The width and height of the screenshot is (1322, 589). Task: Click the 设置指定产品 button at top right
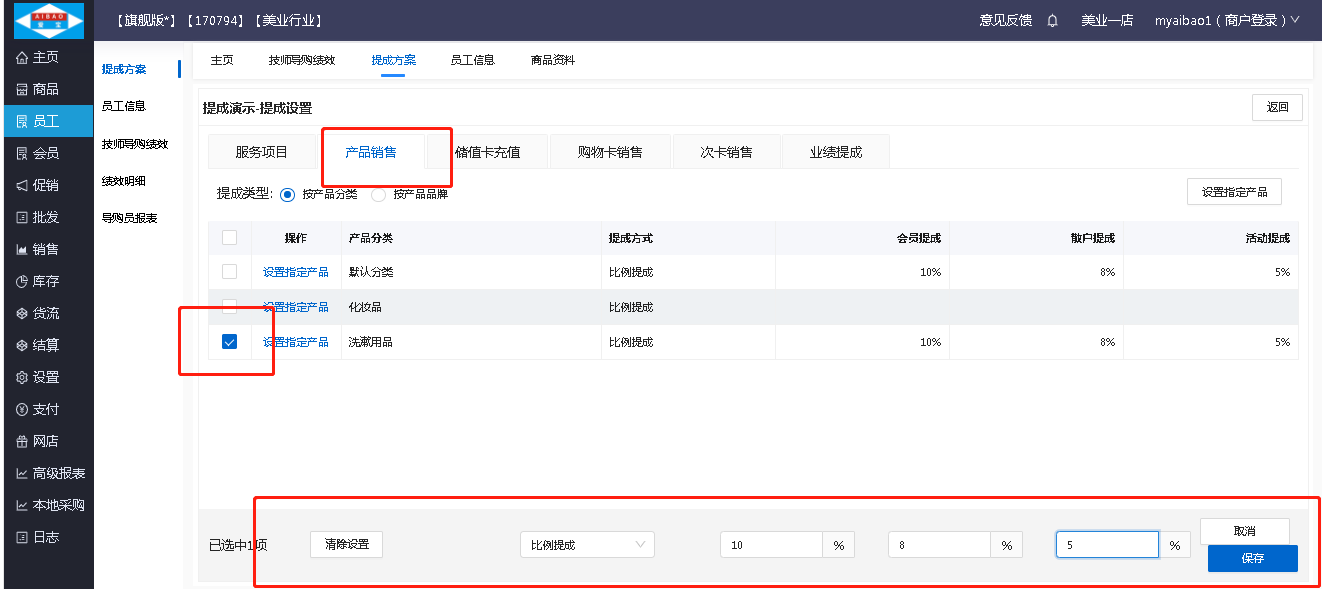coord(1234,192)
